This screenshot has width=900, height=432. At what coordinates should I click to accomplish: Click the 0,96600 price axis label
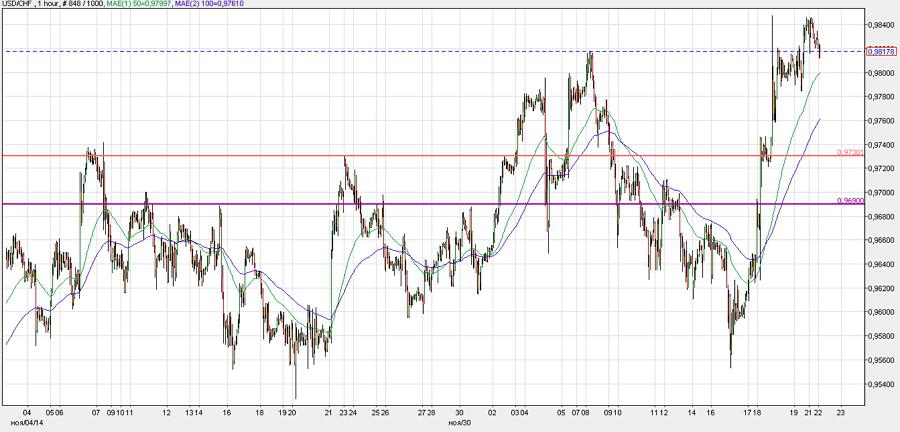(881, 240)
